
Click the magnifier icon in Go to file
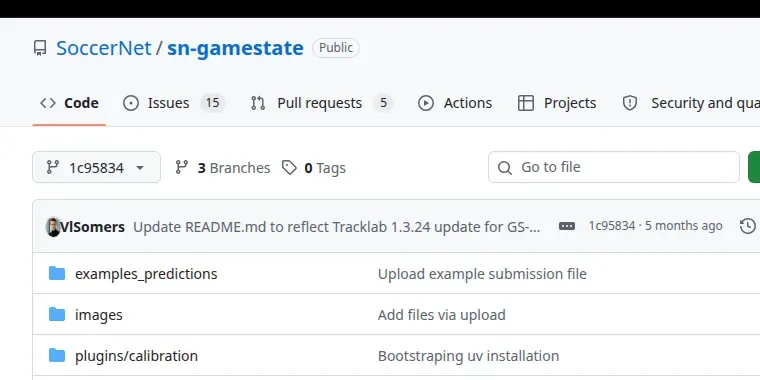click(505, 168)
